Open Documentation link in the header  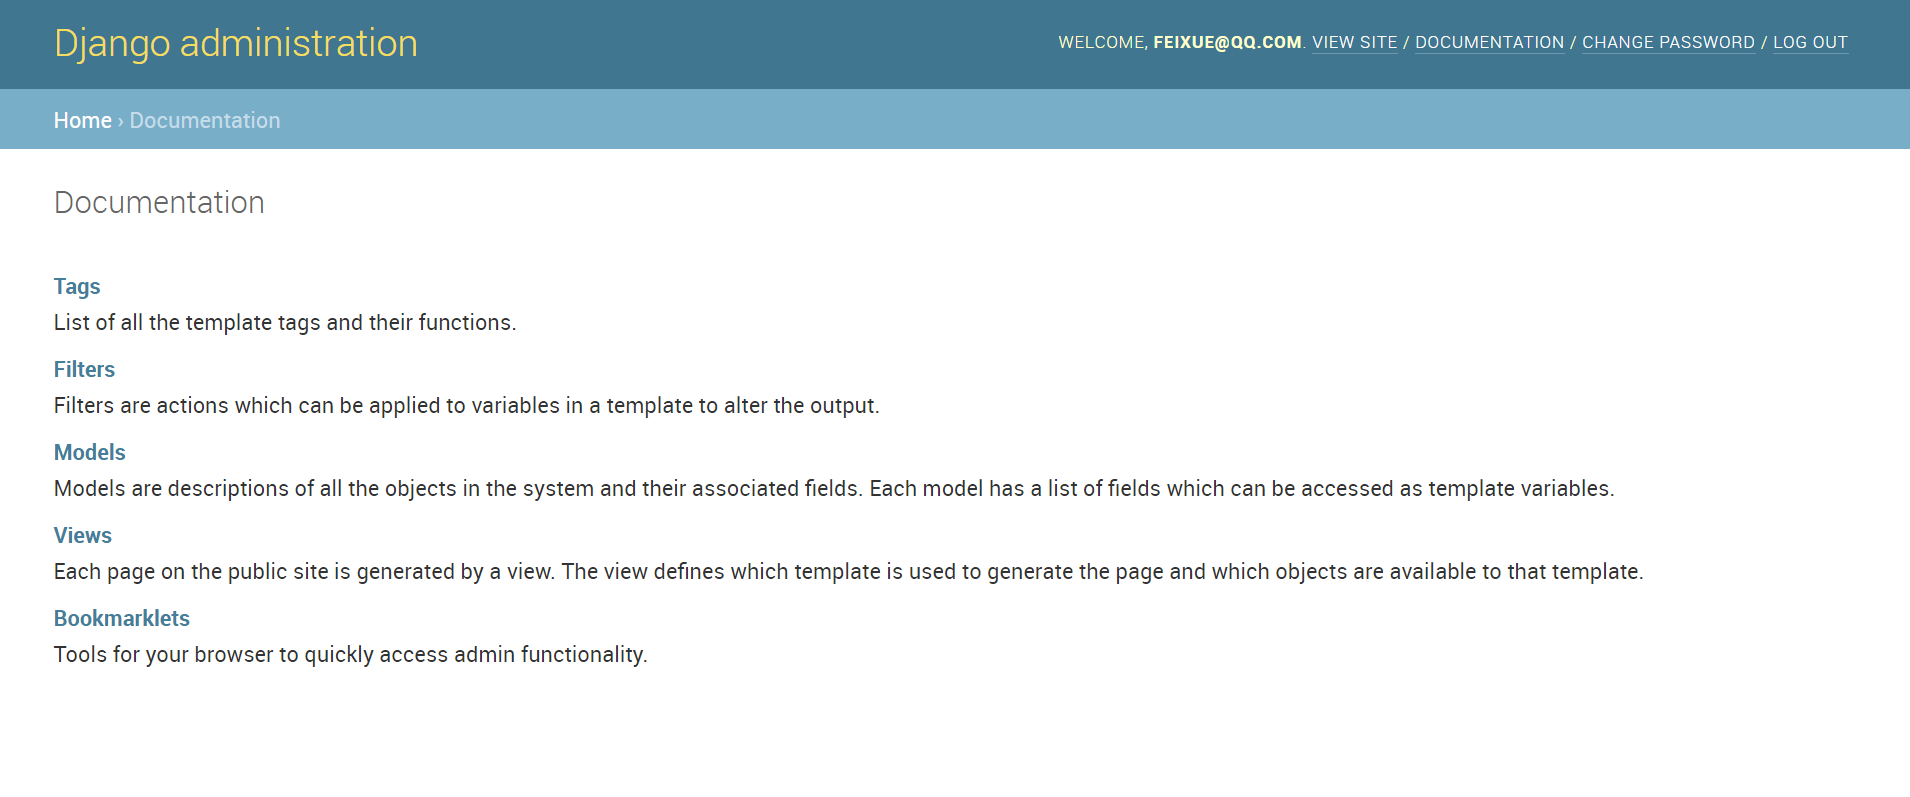(1489, 42)
